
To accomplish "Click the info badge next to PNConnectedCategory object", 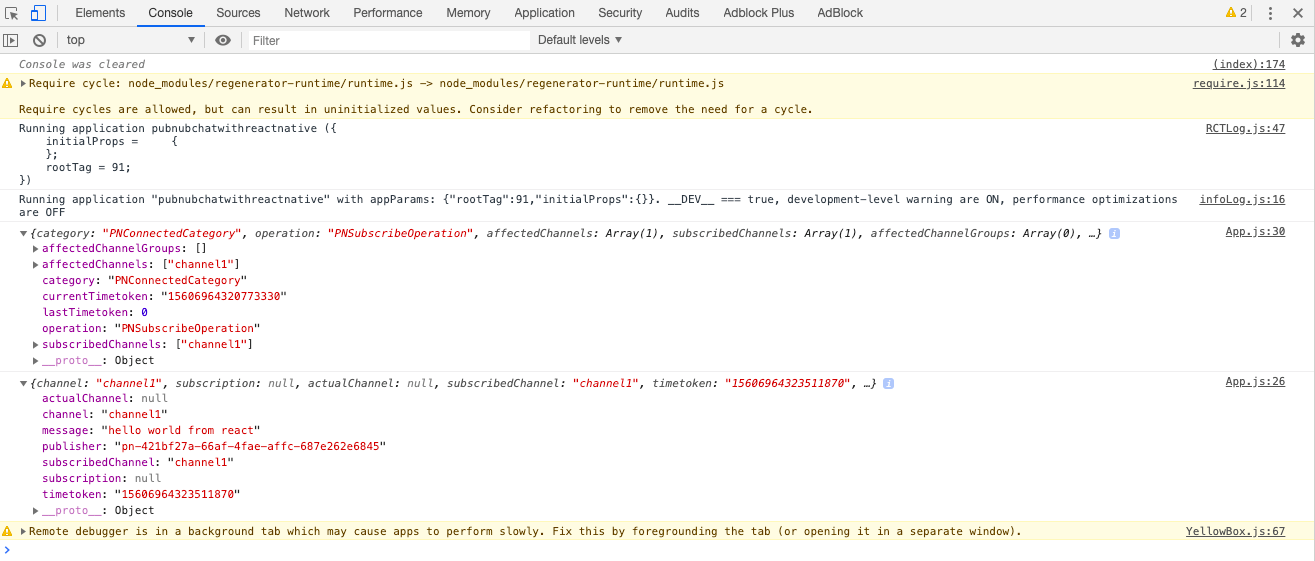I will point(1114,233).
